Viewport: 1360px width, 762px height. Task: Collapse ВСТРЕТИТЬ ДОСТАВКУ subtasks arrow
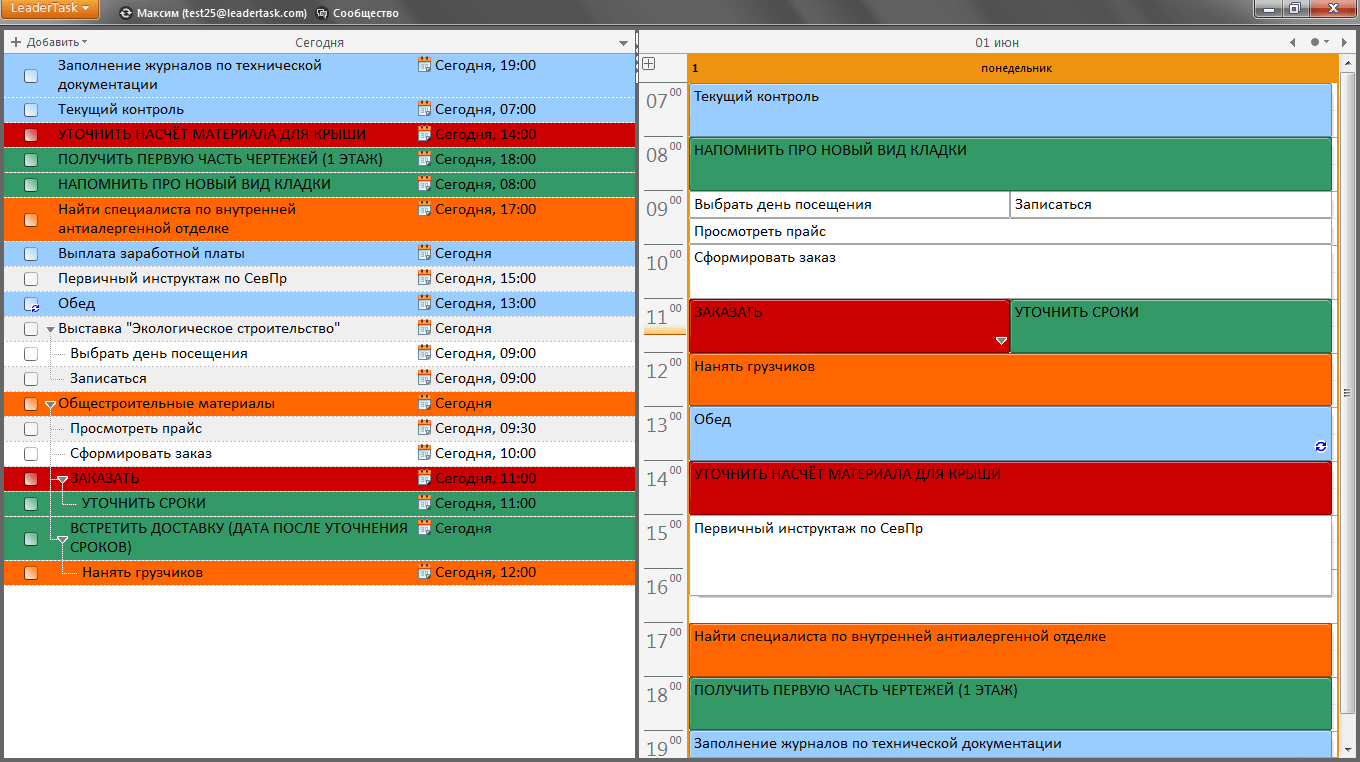(x=62, y=540)
